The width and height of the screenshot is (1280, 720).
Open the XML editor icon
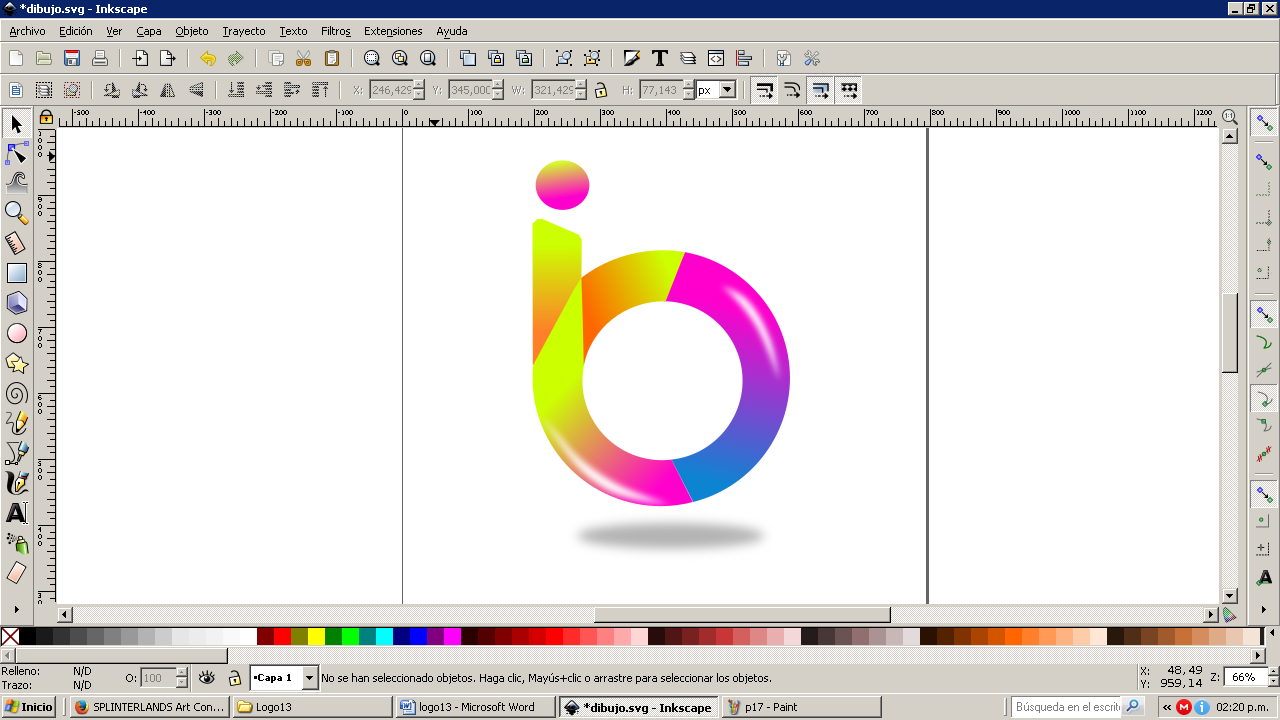tap(716, 59)
